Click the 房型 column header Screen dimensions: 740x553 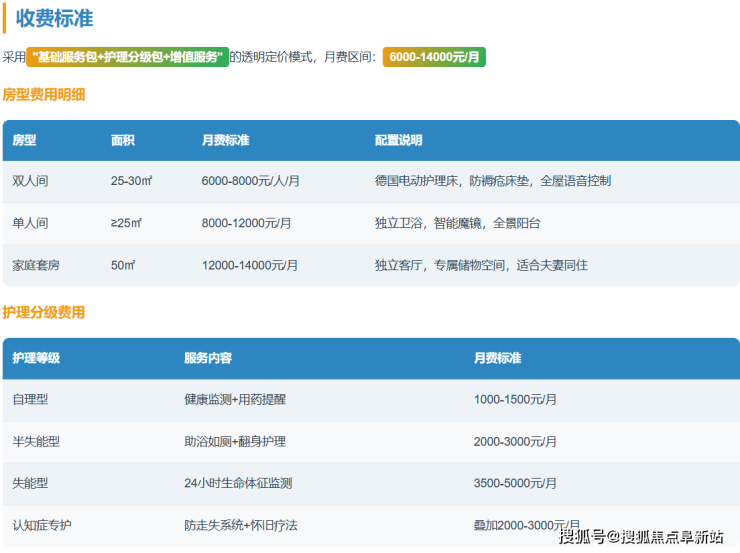click(24, 141)
